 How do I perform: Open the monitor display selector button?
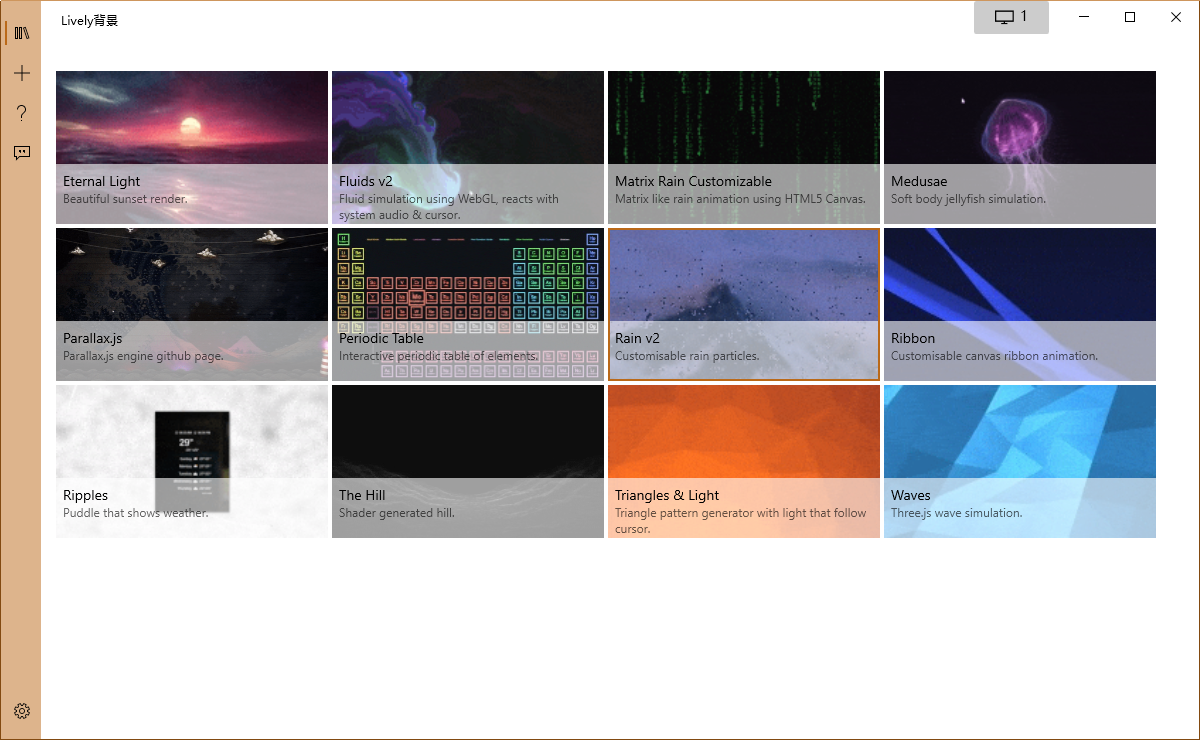1011,17
